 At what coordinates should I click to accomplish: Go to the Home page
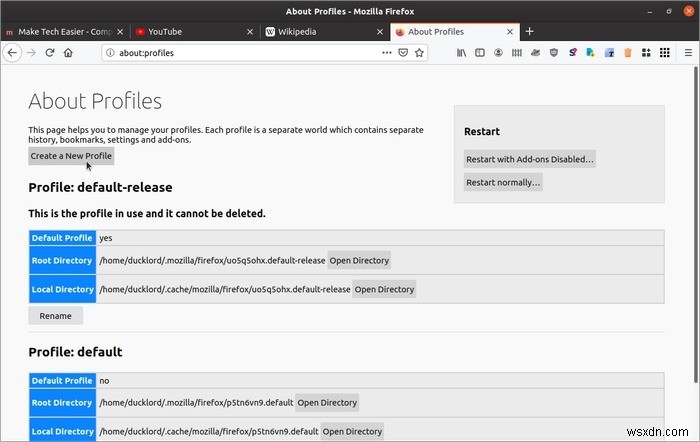(67, 53)
